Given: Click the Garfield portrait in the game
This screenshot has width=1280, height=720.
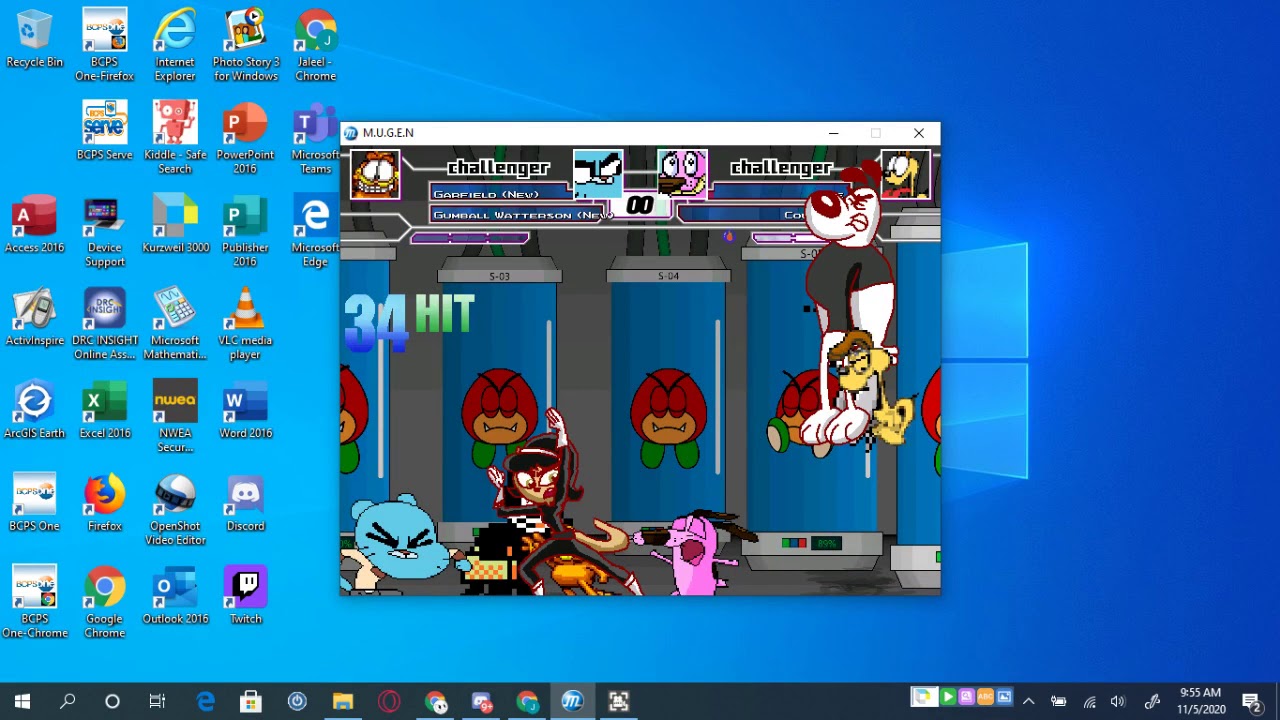Looking at the screenshot, I should point(375,175).
